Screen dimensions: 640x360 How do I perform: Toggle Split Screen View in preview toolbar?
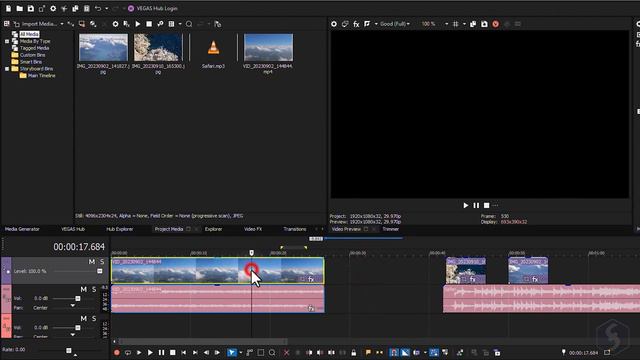click(367, 24)
